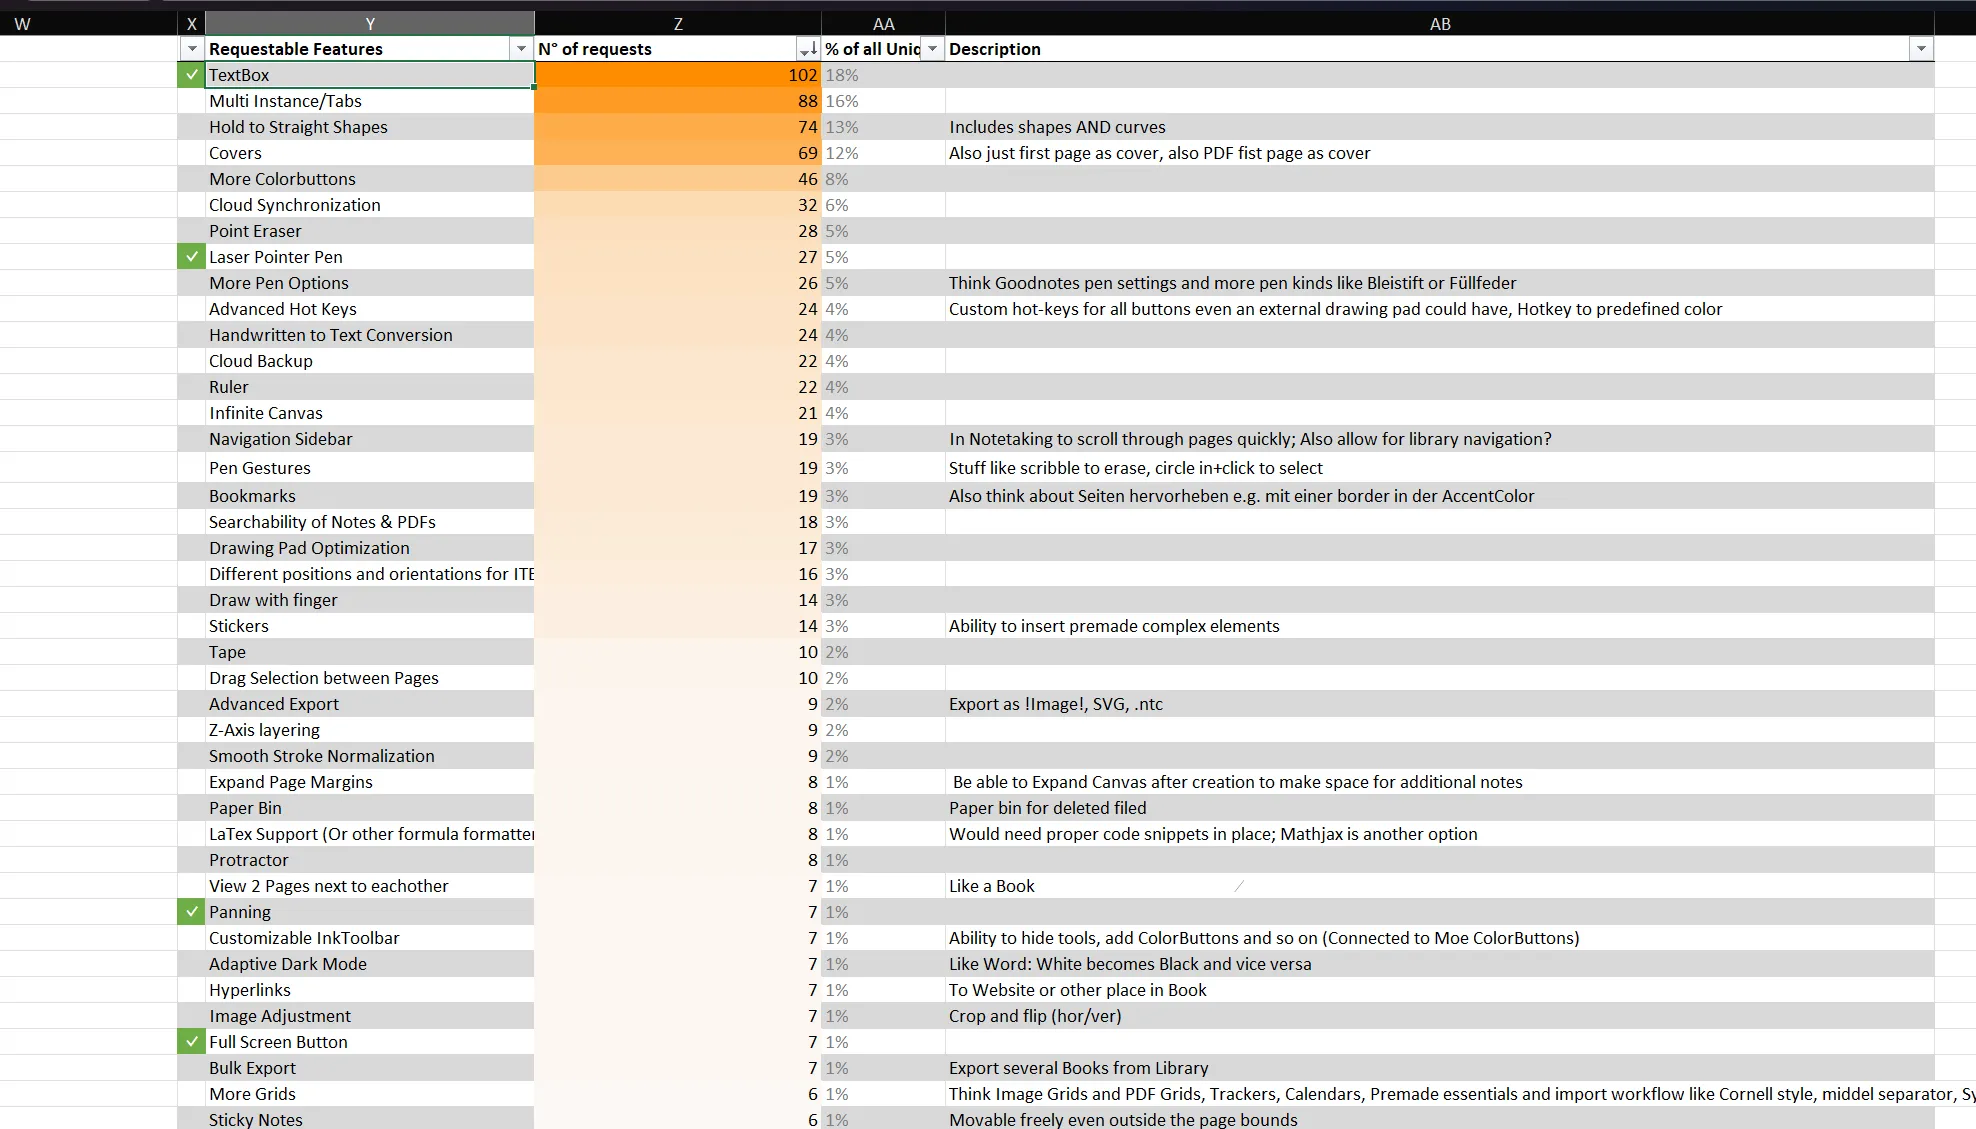1976x1129 pixels.
Task: Click the percentage cell showing 13%
Action: 883,127
